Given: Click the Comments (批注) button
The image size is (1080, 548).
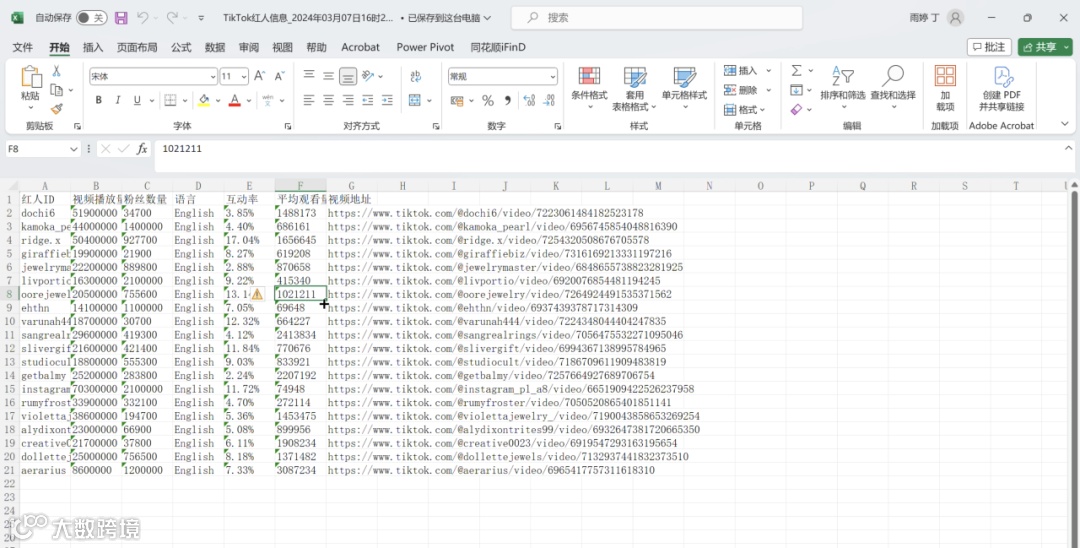Looking at the screenshot, I should click(989, 47).
